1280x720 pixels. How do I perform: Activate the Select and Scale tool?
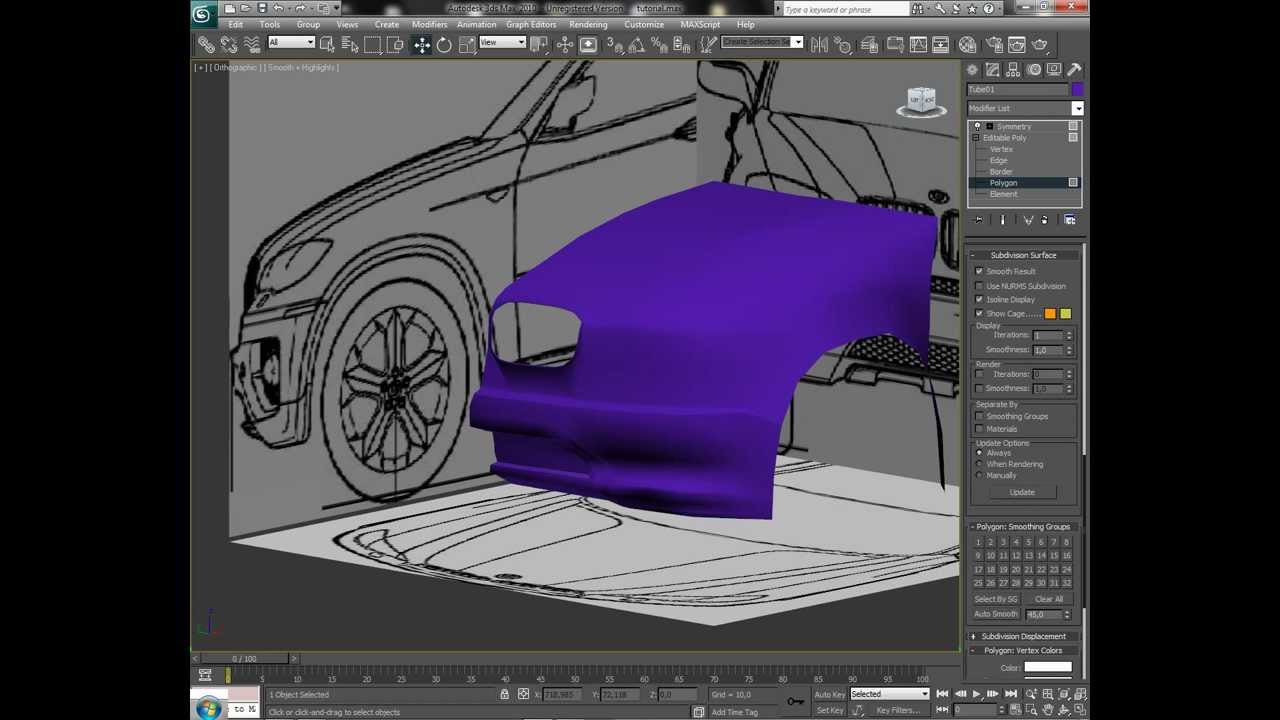[467, 44]
